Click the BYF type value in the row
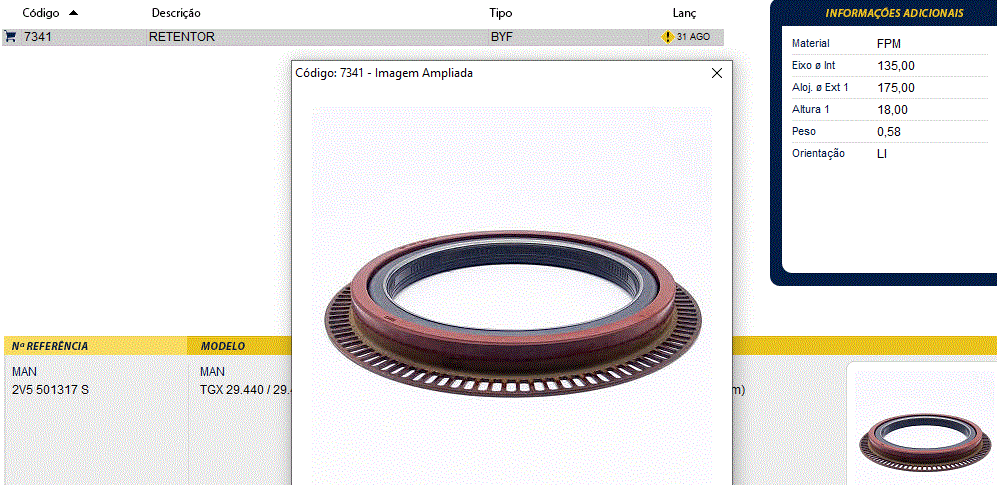The image size is (997, 485). click(501, 37)
